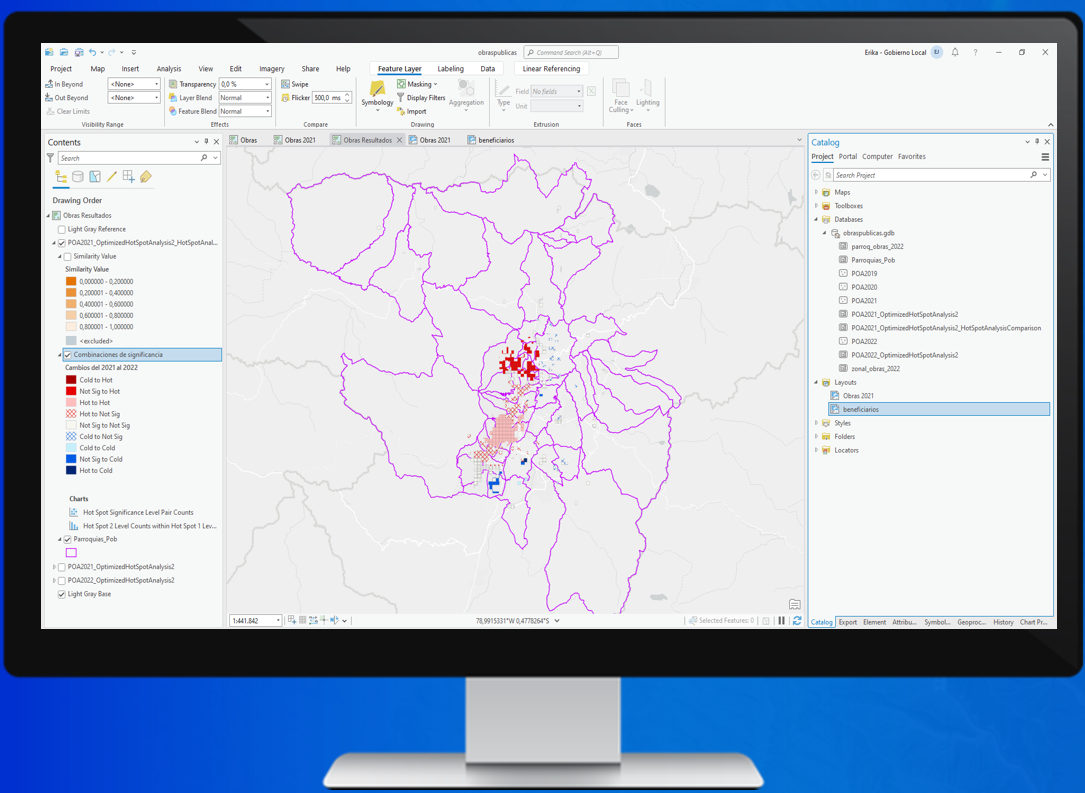The height and width of the screenshot is (793, 1085).
Task: Open the Hot Spot Significance Level Pair Counts chart
Action: point(138,512)
